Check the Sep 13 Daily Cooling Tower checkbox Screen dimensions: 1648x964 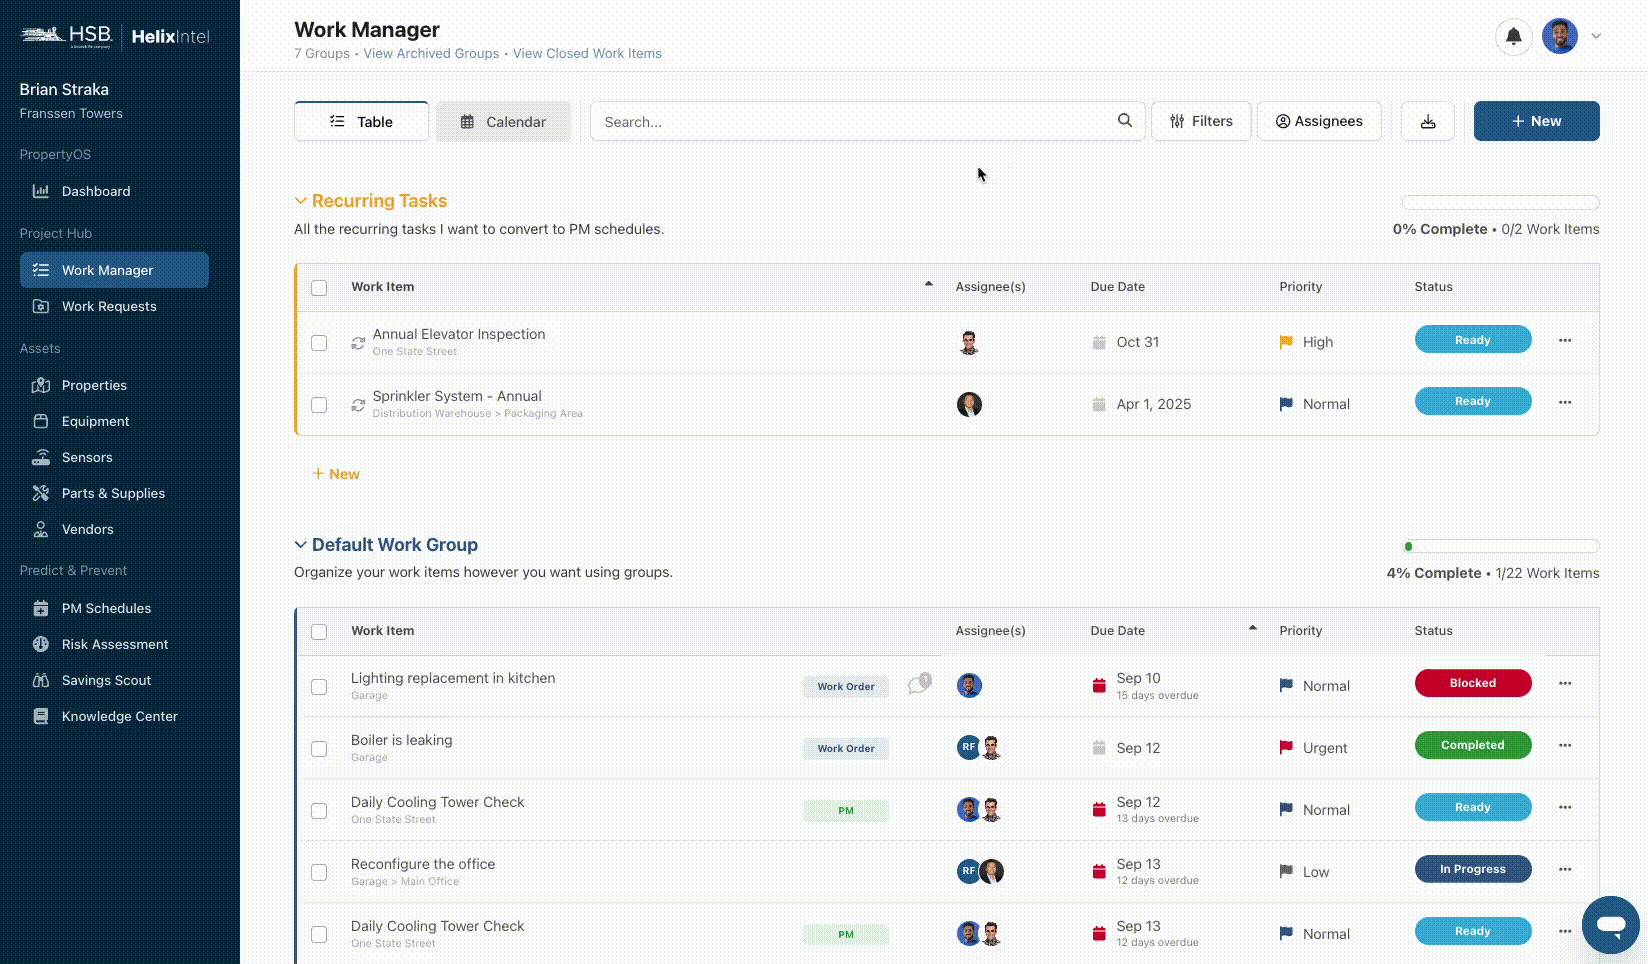tap(319, 935)
